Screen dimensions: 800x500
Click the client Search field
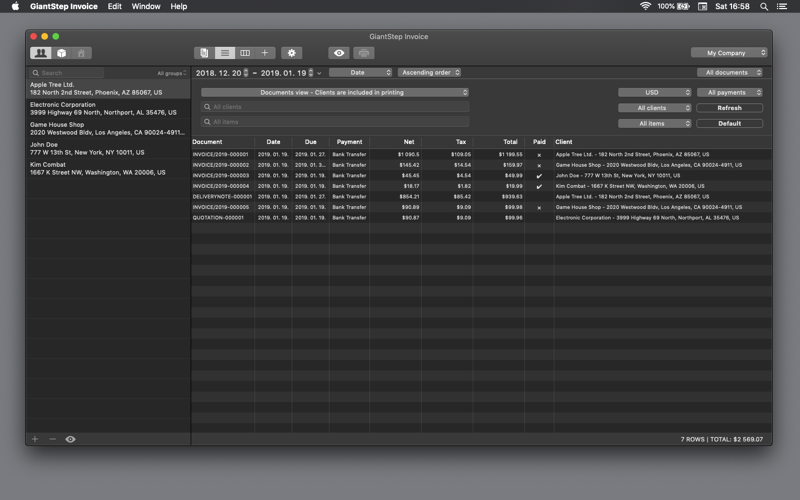pyautogui.click(x=67, y=73)
